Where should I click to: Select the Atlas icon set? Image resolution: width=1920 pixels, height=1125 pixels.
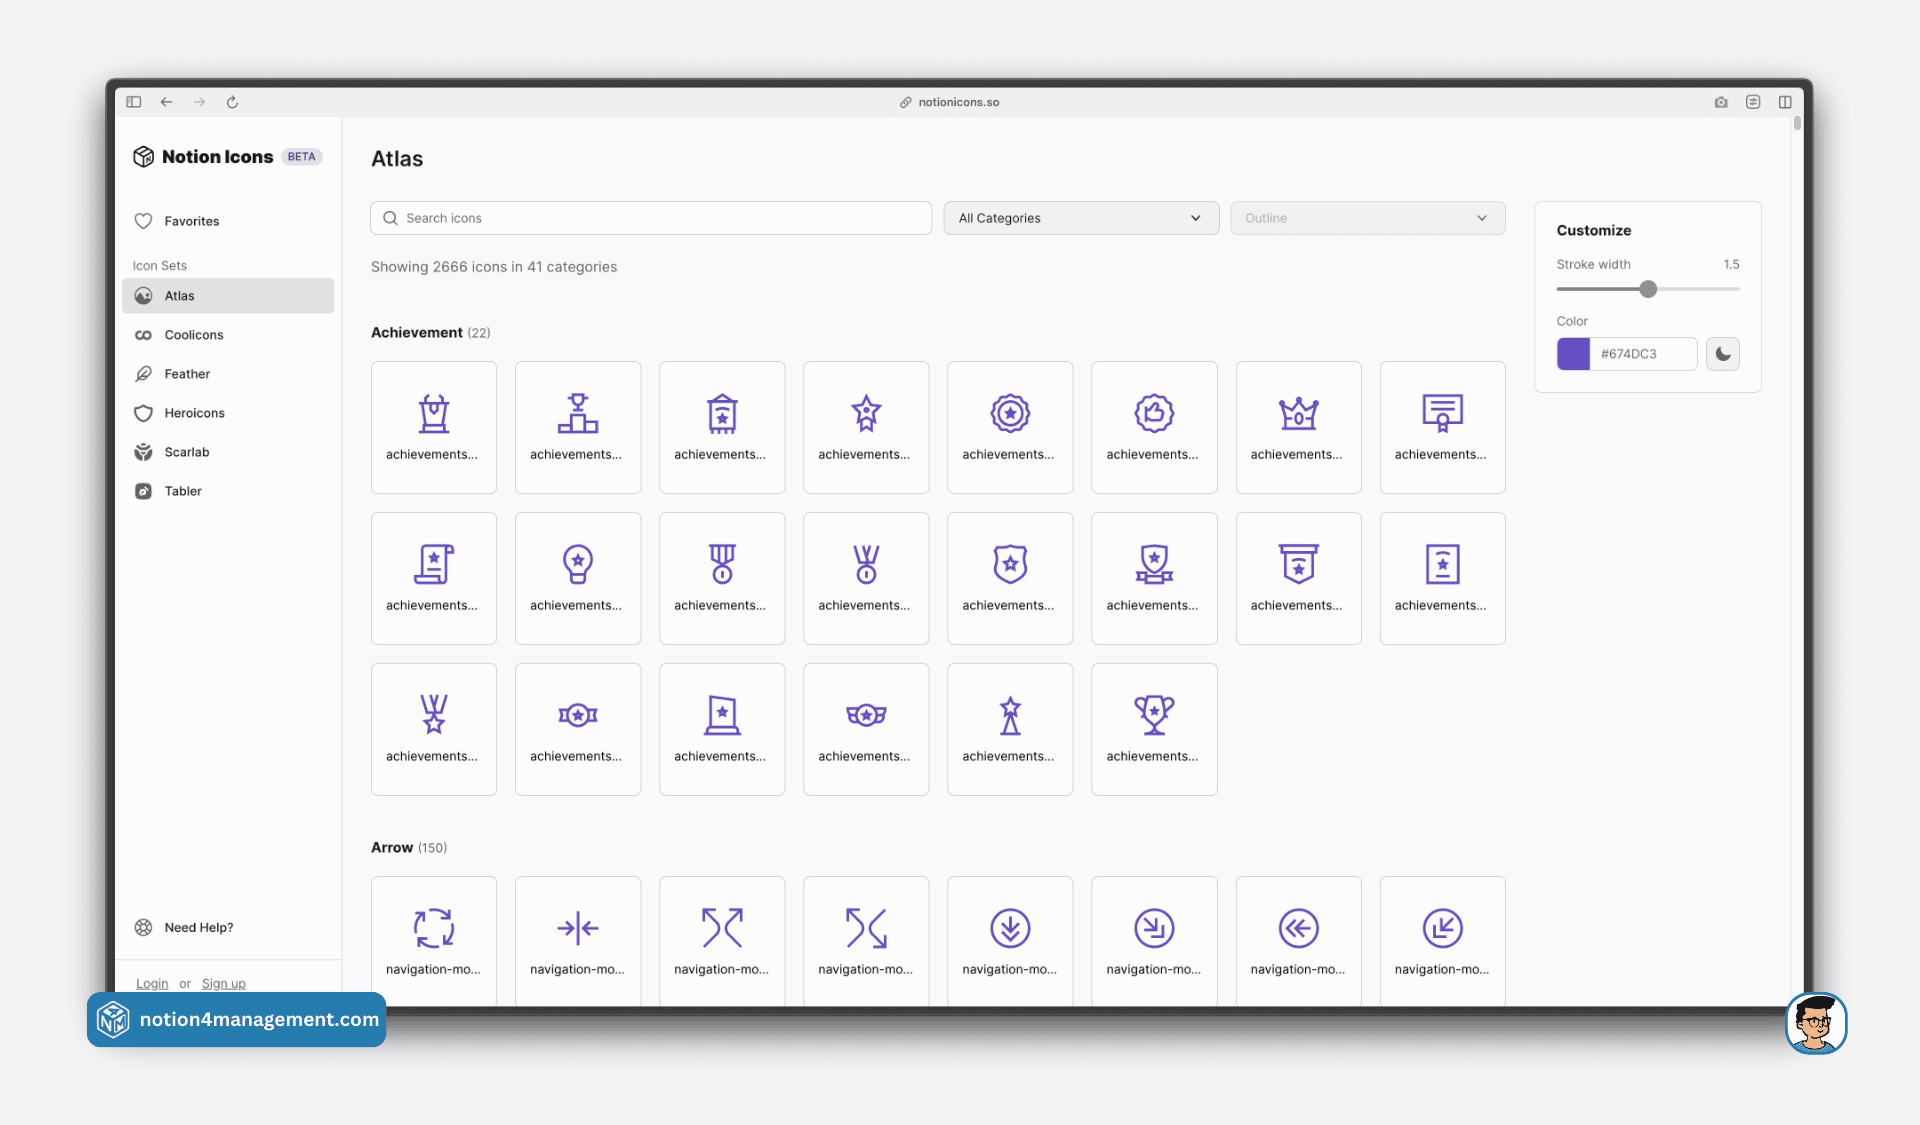pos(228,296)
